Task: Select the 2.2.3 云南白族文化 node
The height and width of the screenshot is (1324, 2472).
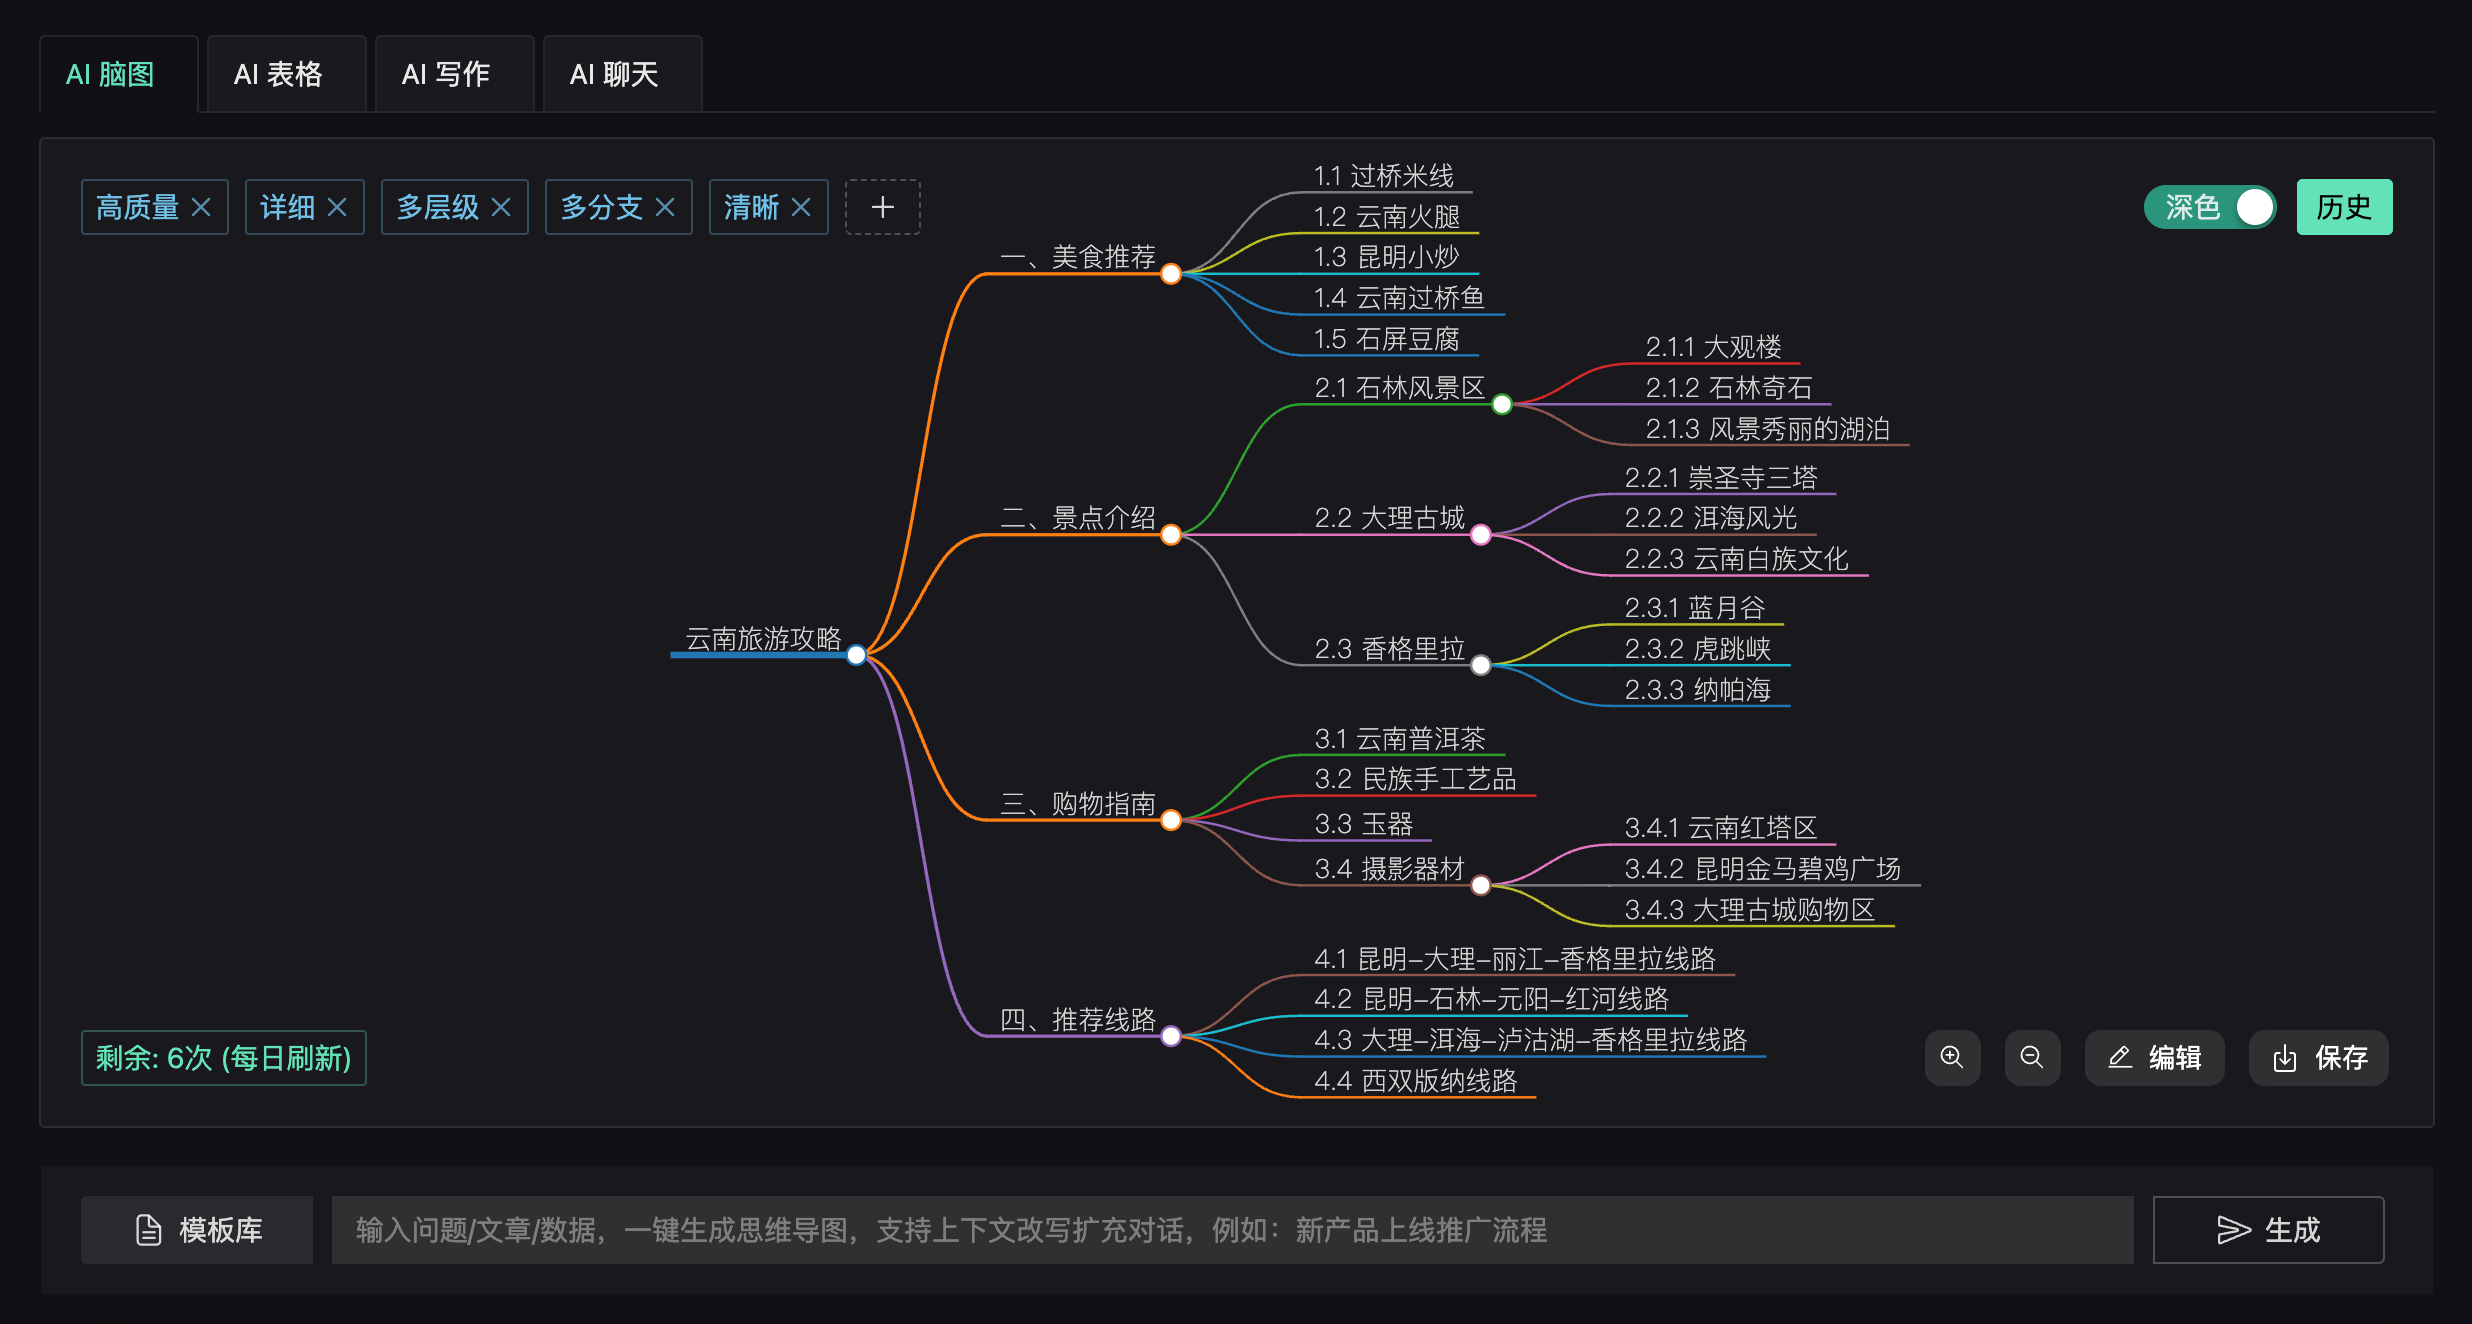Action: pyautogui.click(x=1737, y=559)
